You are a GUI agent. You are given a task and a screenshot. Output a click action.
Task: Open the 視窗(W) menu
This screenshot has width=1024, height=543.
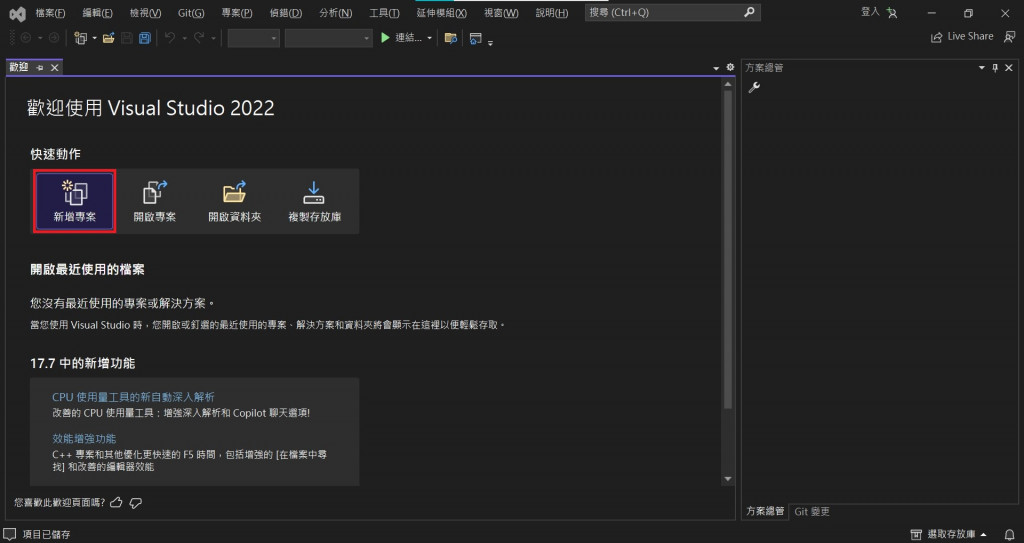[502, 13]
